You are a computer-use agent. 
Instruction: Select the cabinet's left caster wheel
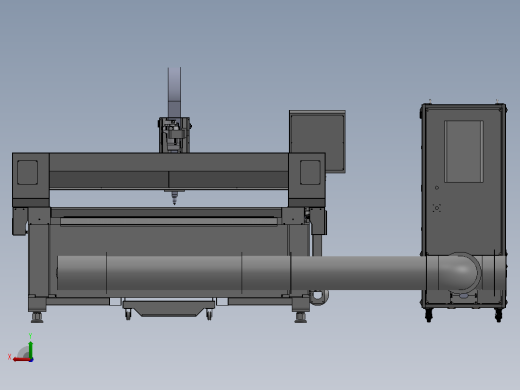click(429, 315)
